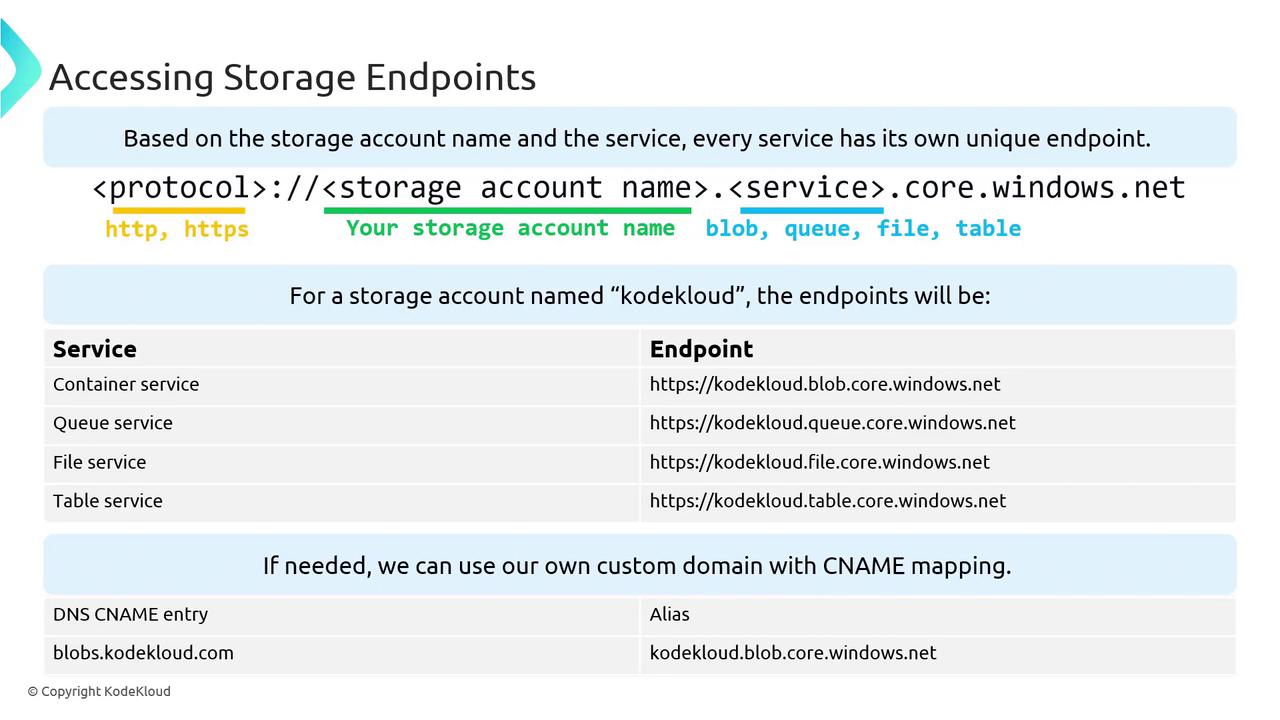
Task: Click the blobs.kodekloud.com CNAME entry
Action: [143, 653]
